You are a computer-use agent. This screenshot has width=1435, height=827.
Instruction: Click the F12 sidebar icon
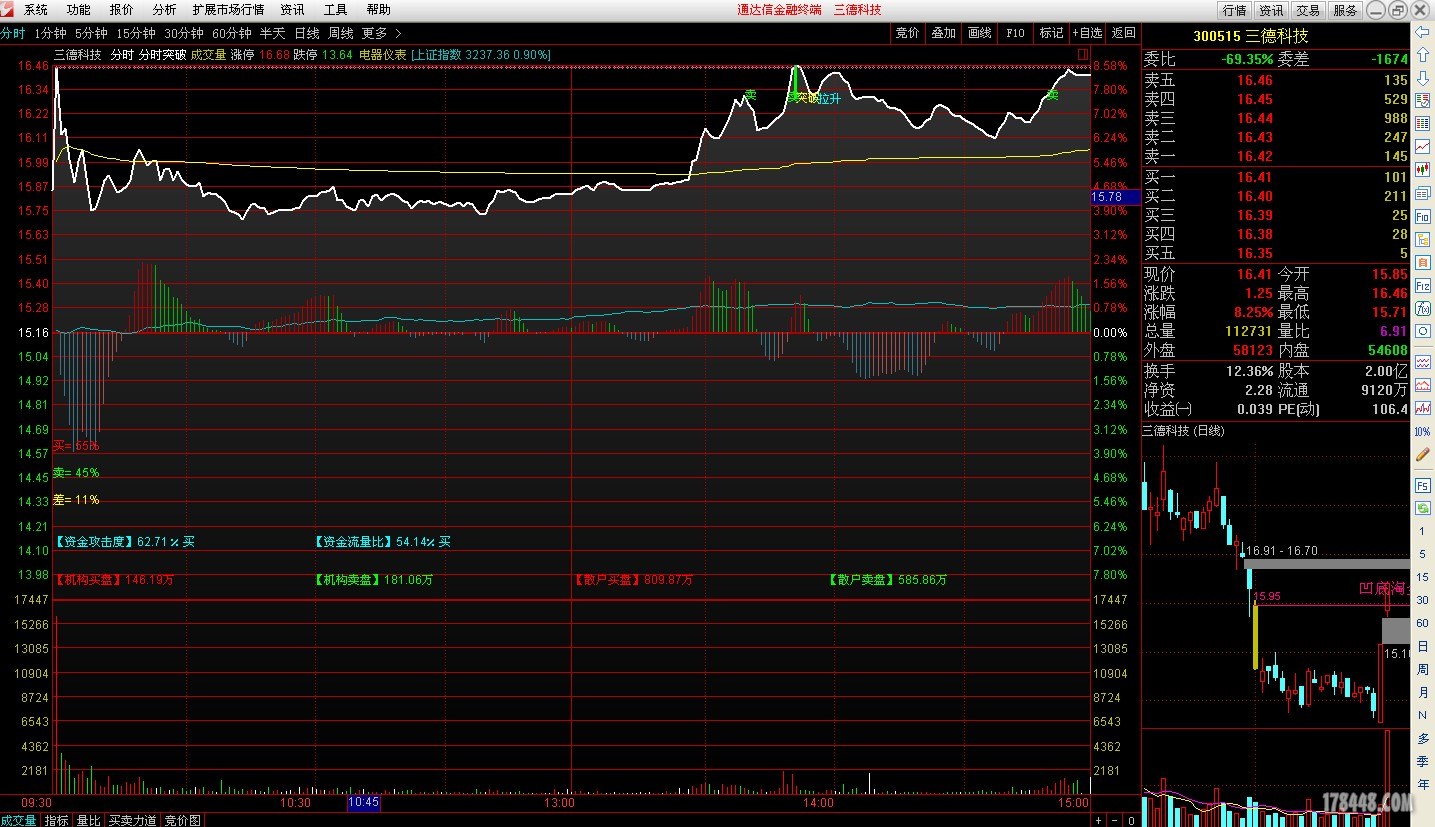[1422, 285]
